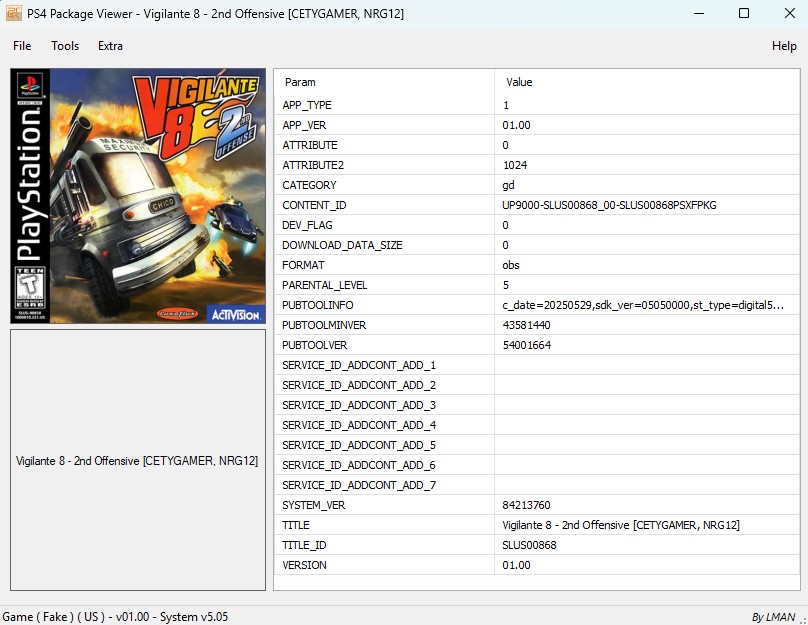Click the system version value 84213760
This screenshot has width=808, height=625.
(526, 505)
